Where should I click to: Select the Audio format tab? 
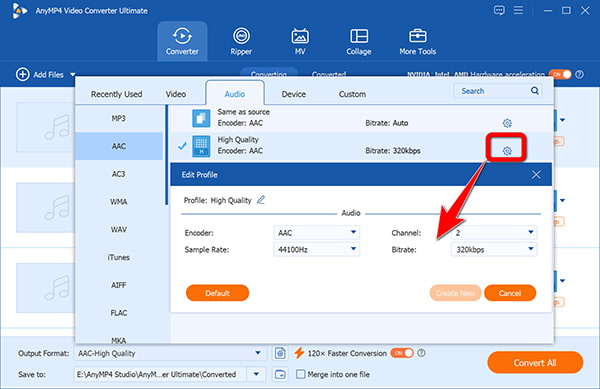coord(235,93)
